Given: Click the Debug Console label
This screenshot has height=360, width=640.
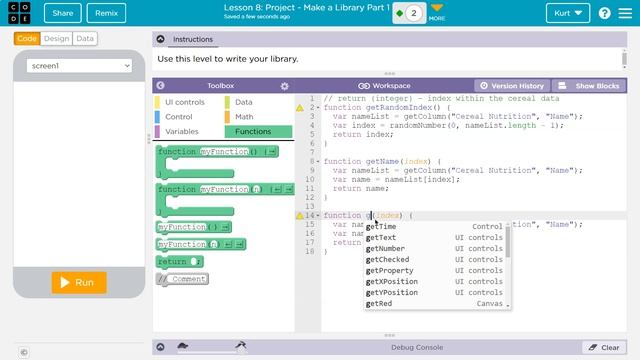Looking at the screenshot, I should (417, 347).
